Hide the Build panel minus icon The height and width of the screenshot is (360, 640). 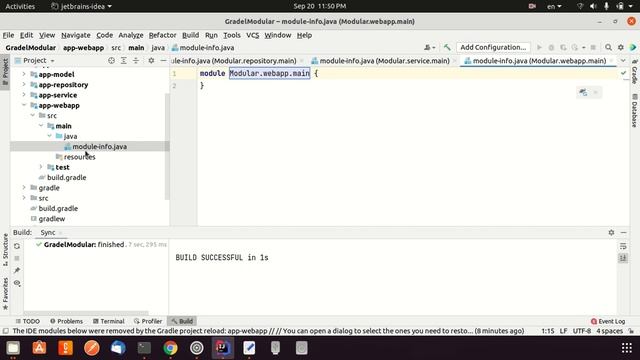[x=623, y=232]
